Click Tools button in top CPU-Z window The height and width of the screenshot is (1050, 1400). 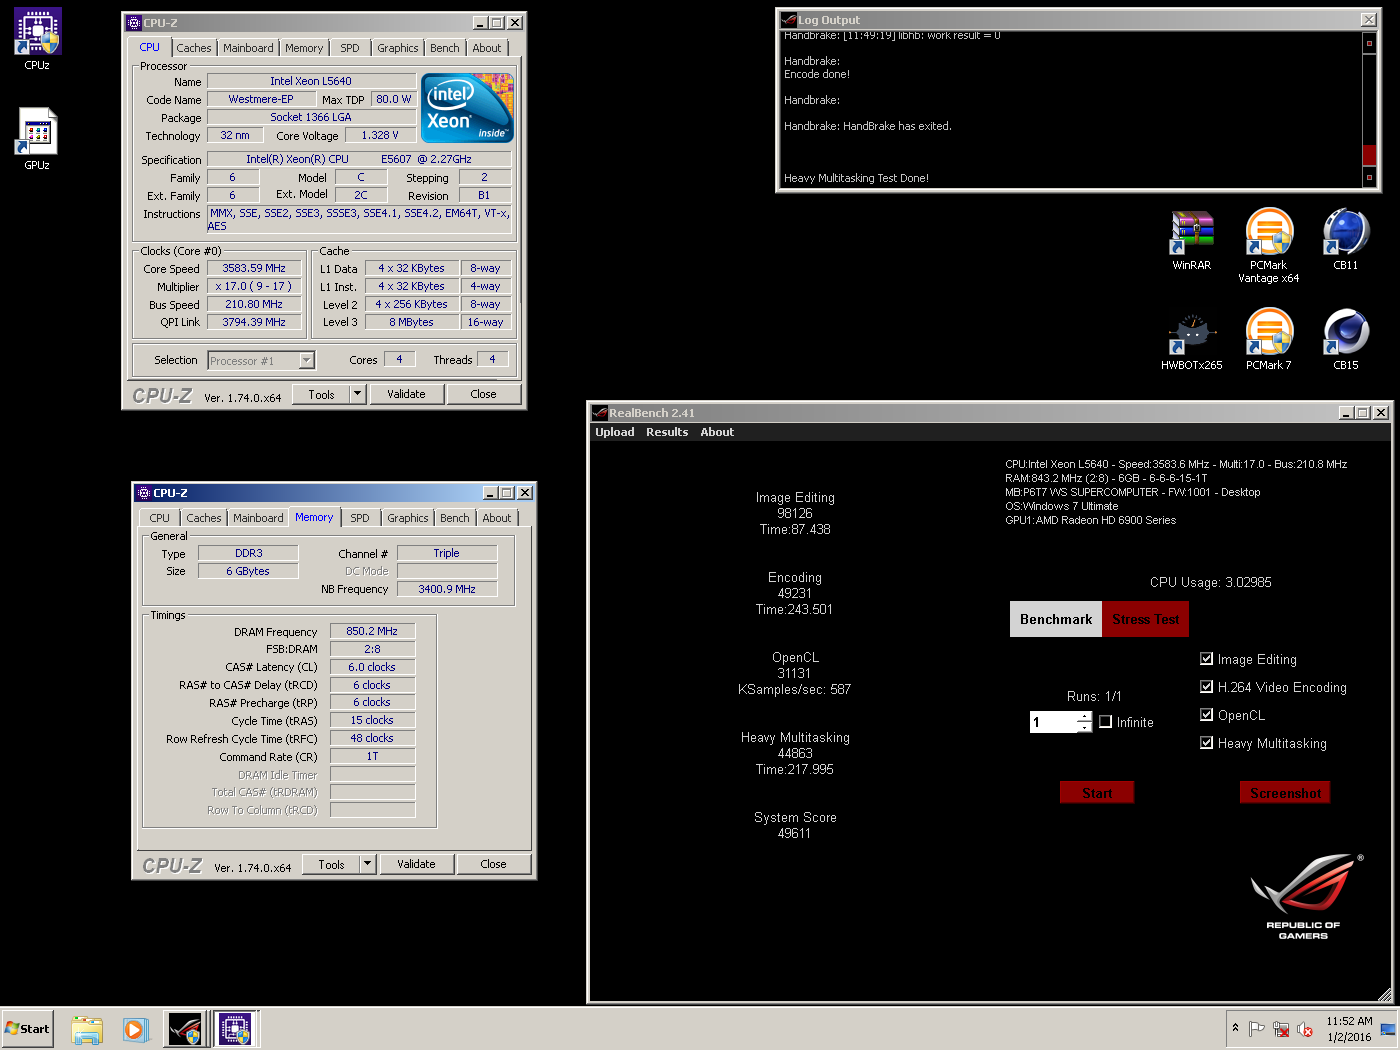(321, 394)
